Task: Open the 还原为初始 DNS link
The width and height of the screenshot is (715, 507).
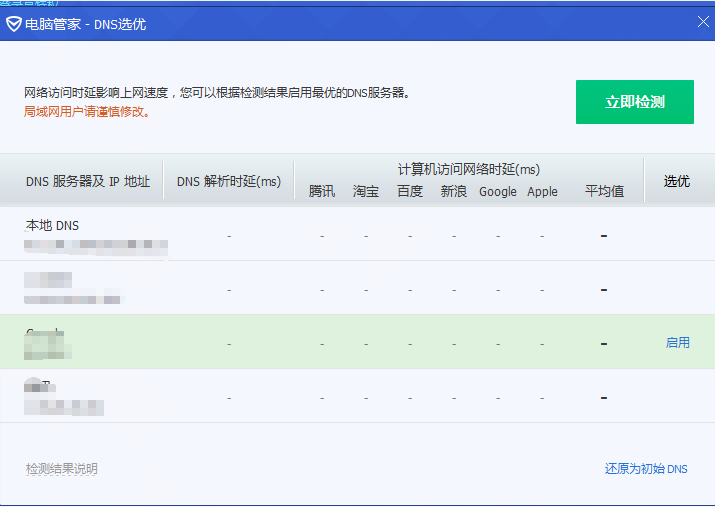Action: 646,469
